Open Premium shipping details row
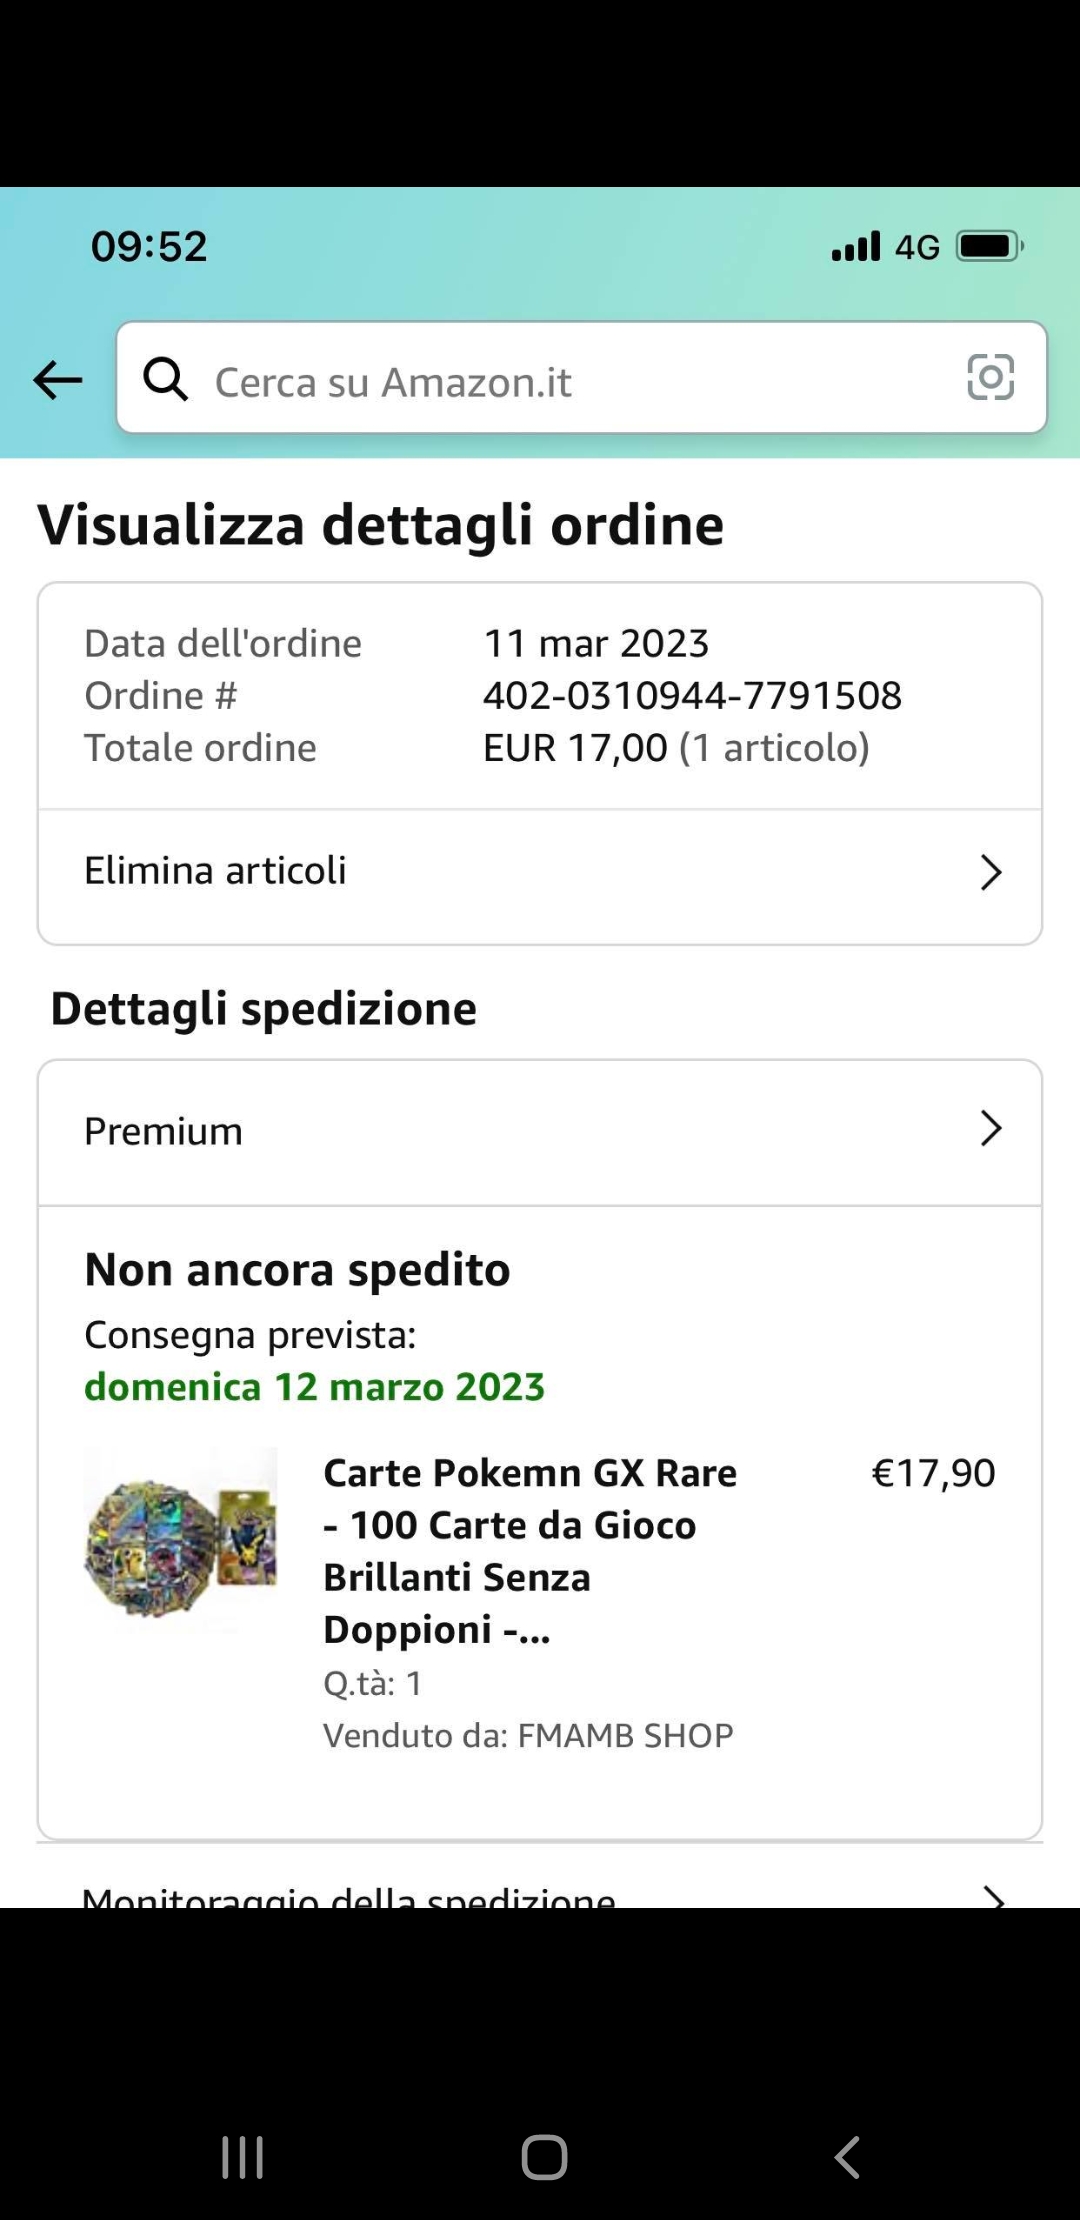 [164, 1132]
